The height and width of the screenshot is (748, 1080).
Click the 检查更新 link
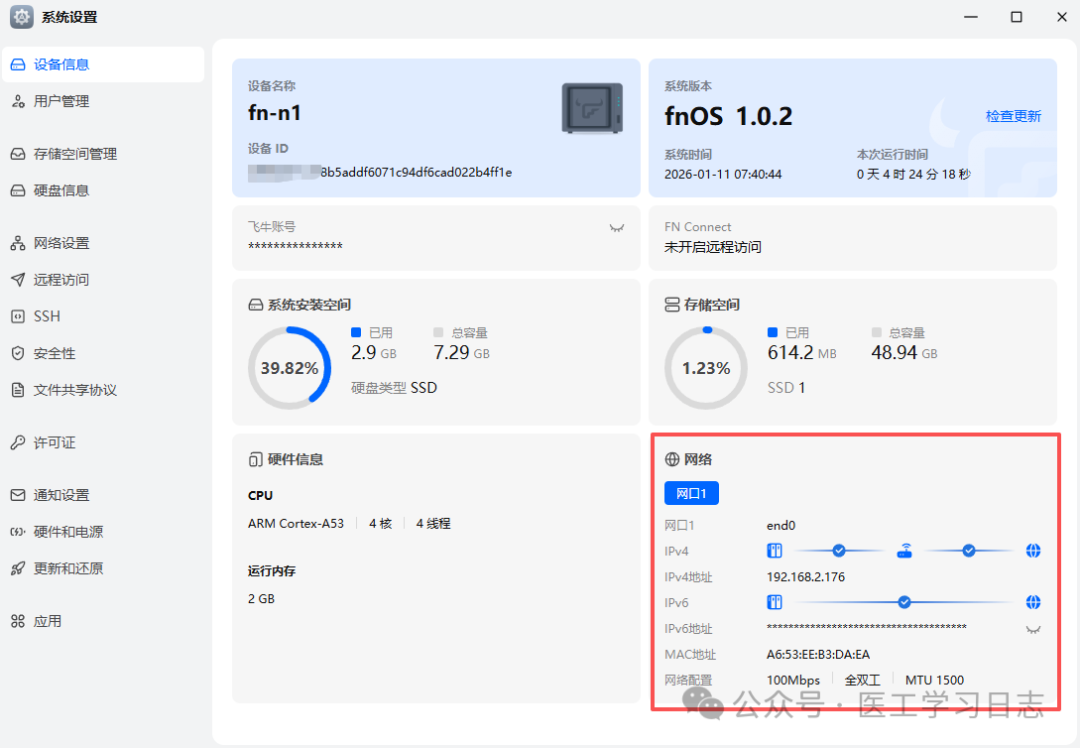click(1013, 115)
